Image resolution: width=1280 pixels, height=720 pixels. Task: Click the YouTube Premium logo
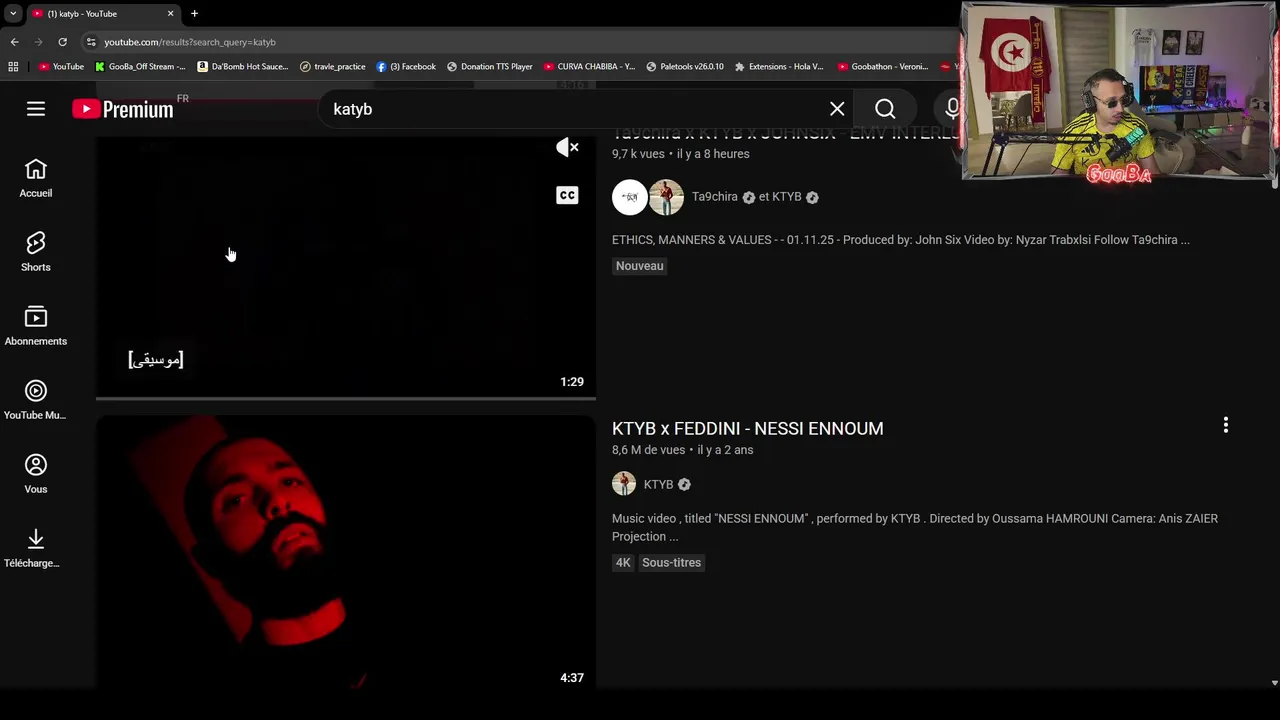click(x=123, y=109)
